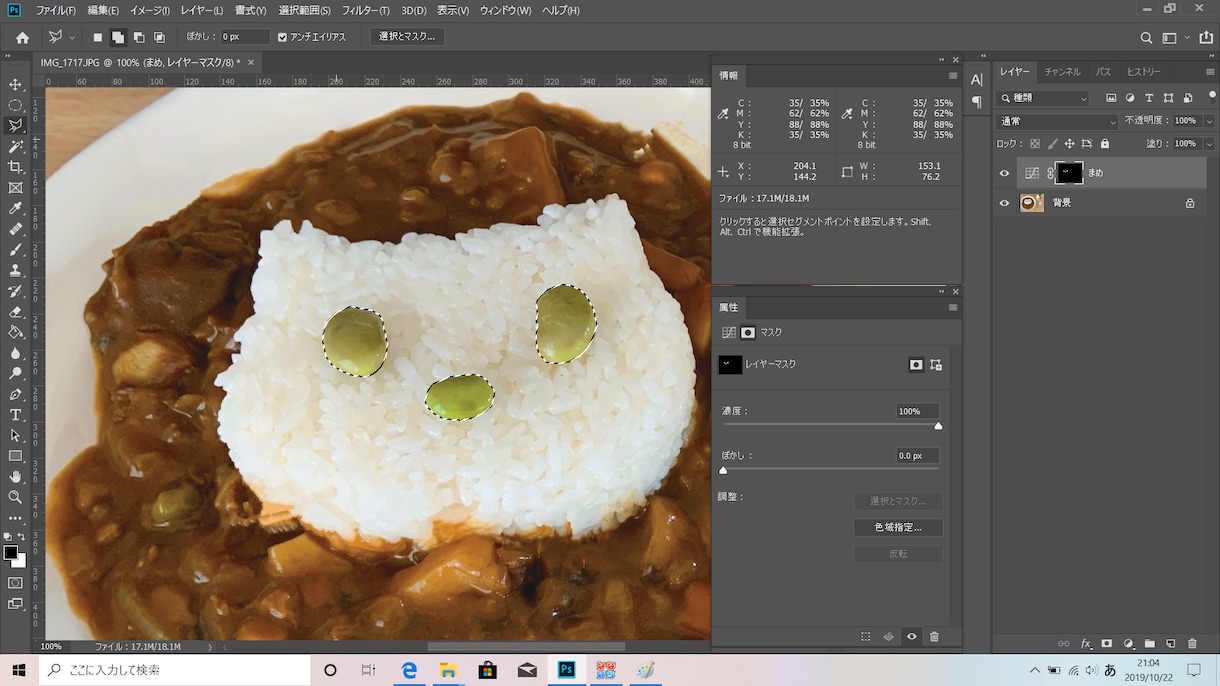This screenshot has height=686, width=1220.
Task: Open the イメージ(I) menu
Action: click(x=149, y=10)
